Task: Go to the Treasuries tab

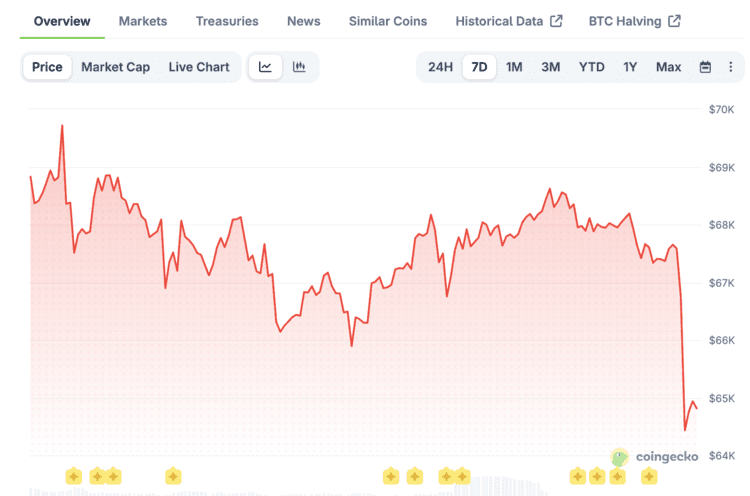Action: click(227, 21)
